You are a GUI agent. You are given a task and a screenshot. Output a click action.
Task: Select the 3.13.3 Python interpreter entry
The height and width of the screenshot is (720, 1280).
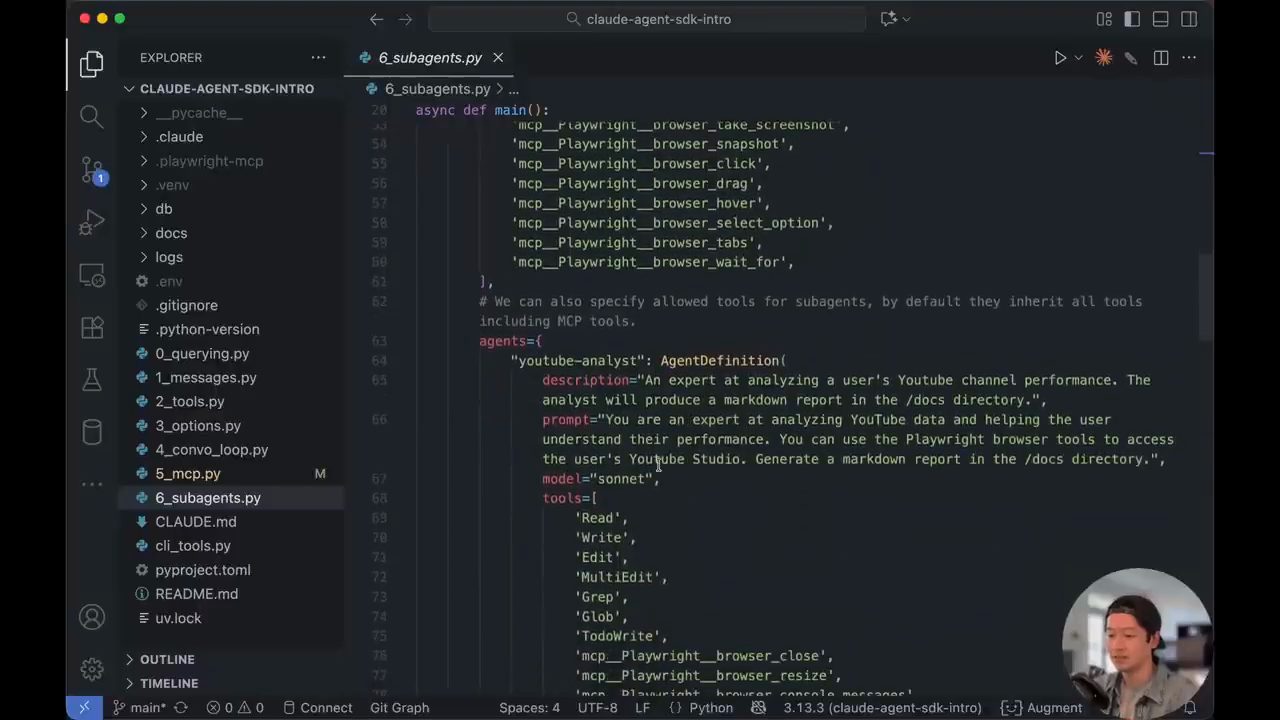tap(882, 707)
